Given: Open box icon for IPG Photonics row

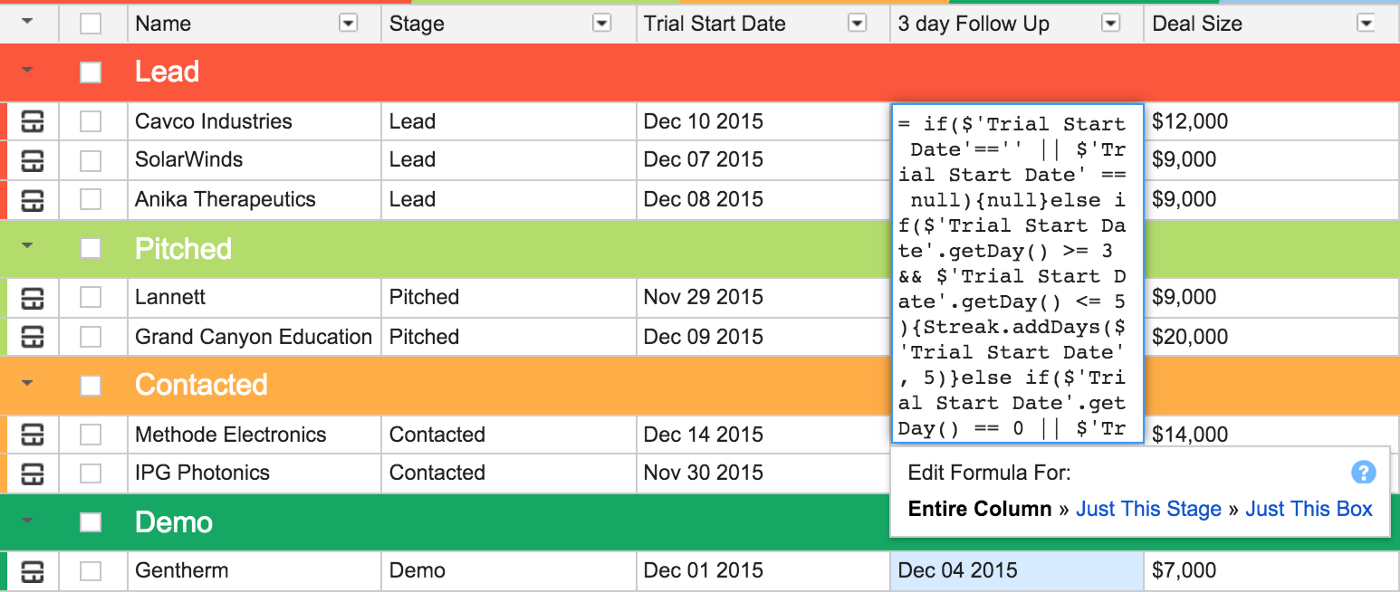Looking at the screenshot, I should (x=33, y=473).
